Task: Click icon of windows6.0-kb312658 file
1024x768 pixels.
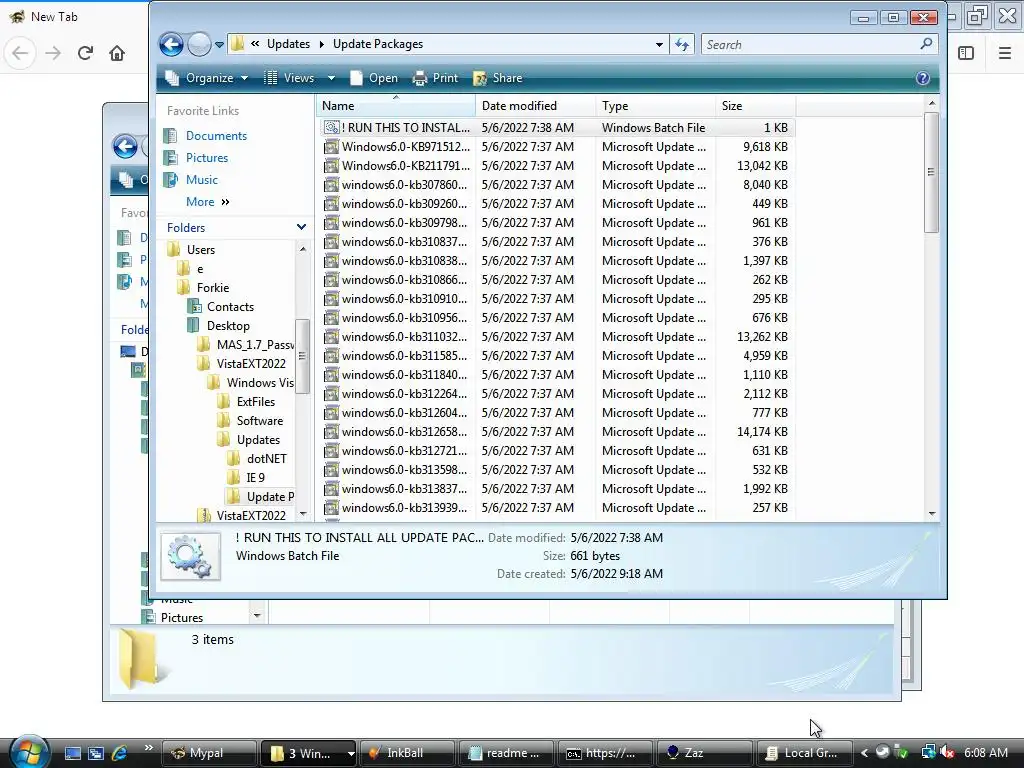Action: (332, 432)
